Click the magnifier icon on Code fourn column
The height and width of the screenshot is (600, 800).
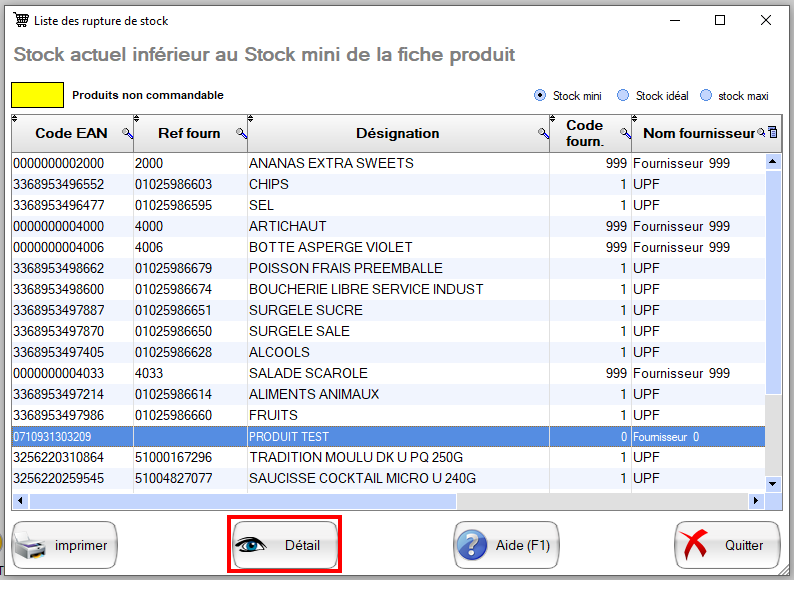pyautogui.click(x=625, y=133)
